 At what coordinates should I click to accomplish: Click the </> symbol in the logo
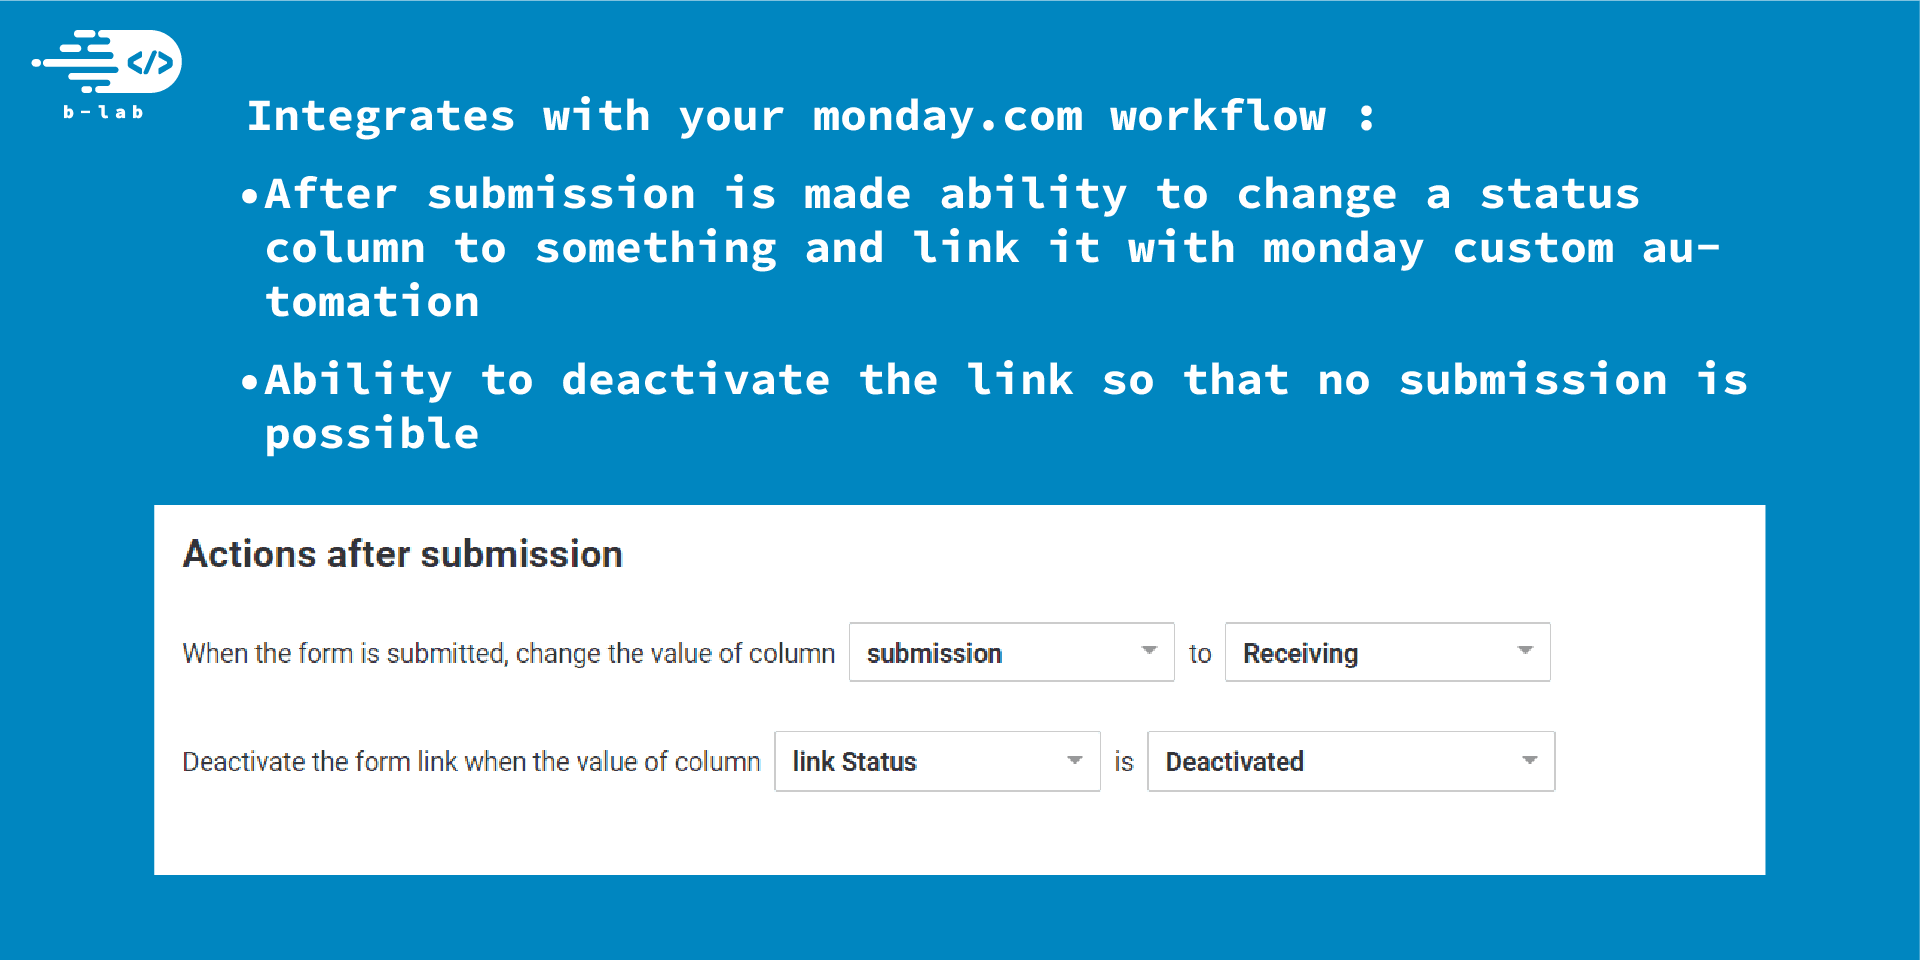click(150, 63)
